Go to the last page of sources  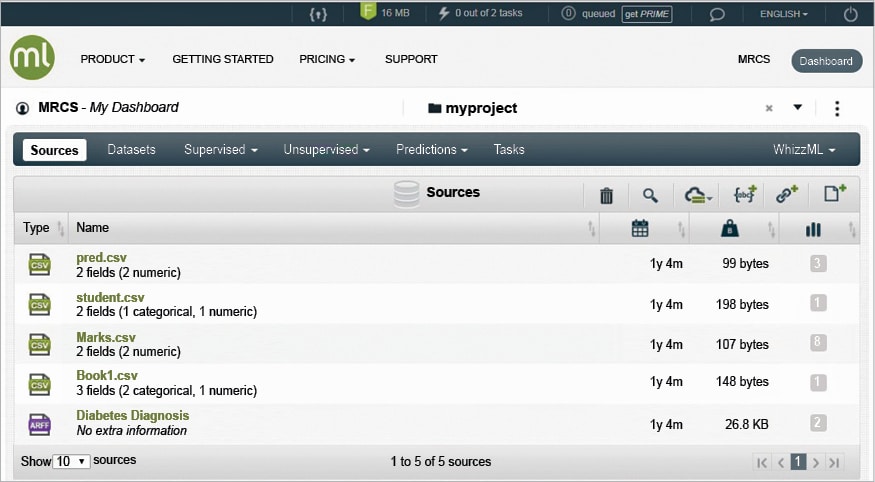point(834,462)
